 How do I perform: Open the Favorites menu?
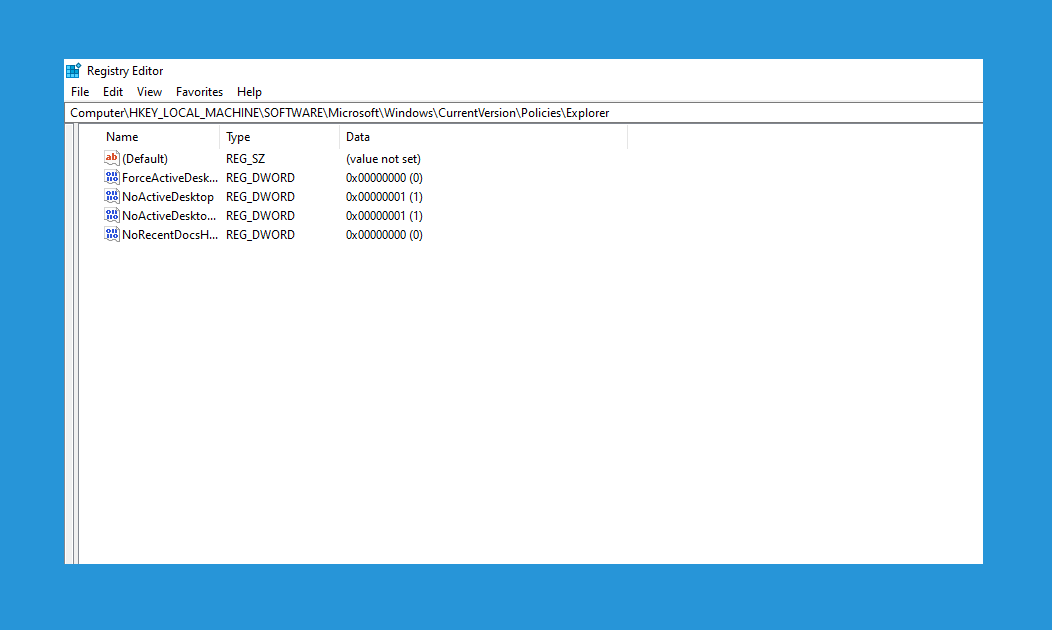pyautogui.click(x=199, y=92)
